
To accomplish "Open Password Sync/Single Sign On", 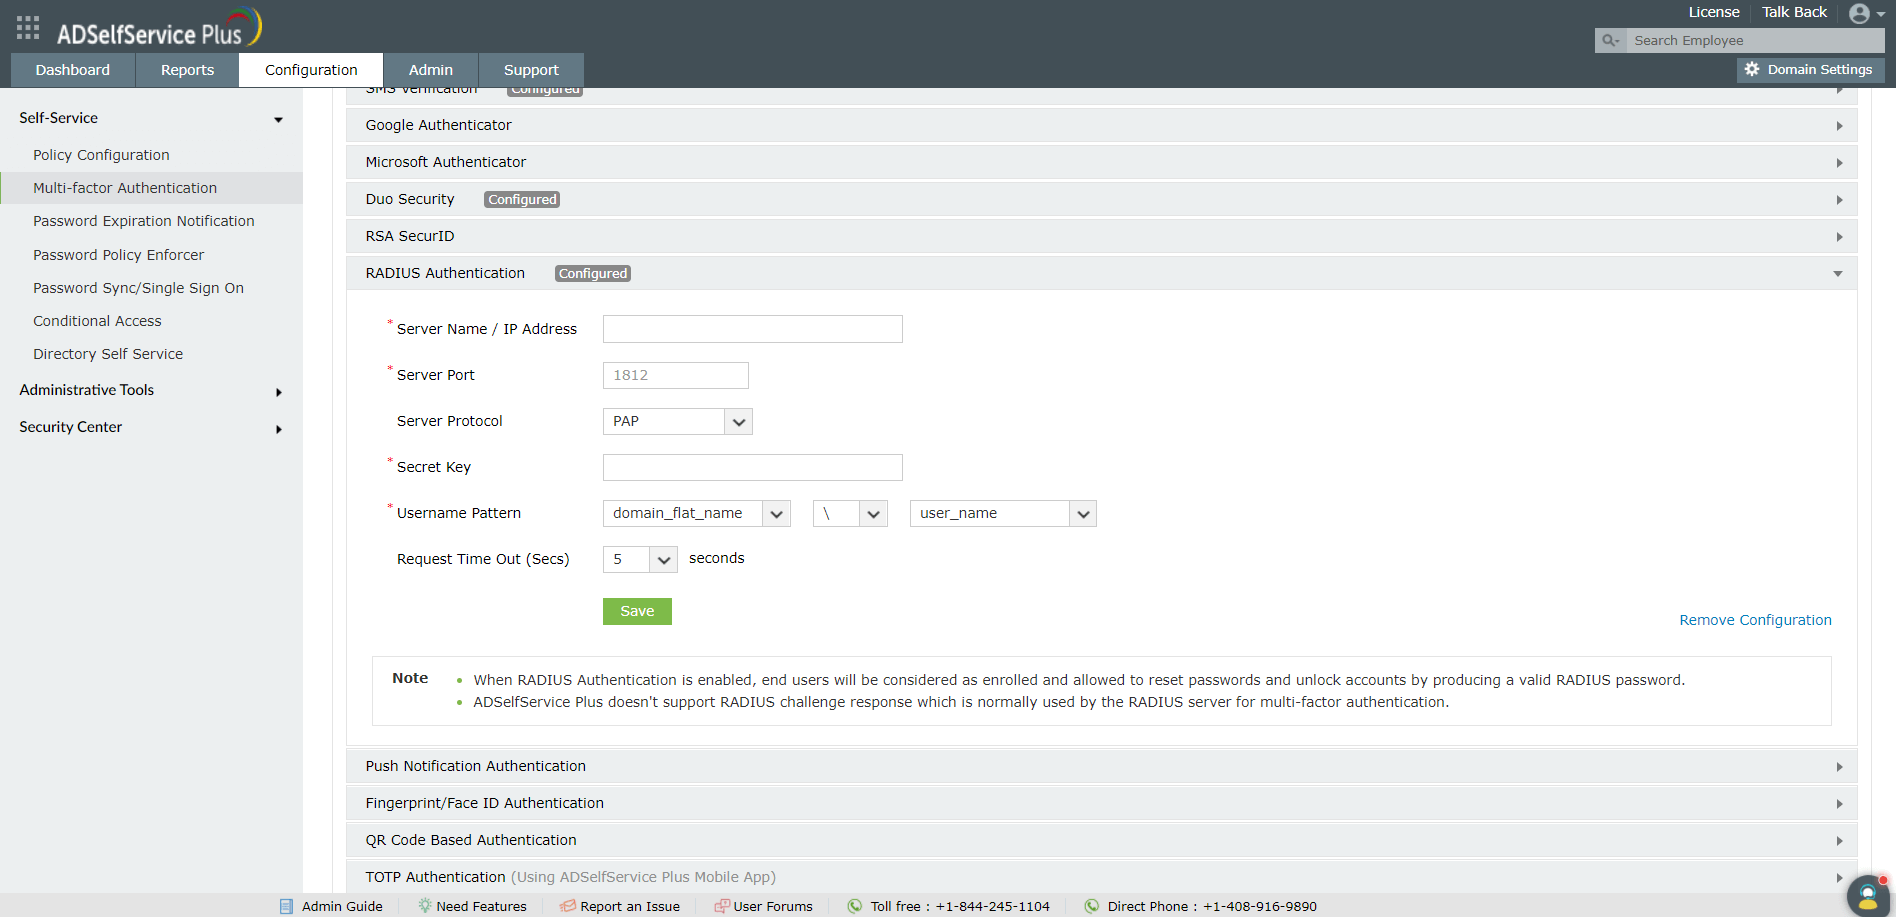I will coord(138,288).
